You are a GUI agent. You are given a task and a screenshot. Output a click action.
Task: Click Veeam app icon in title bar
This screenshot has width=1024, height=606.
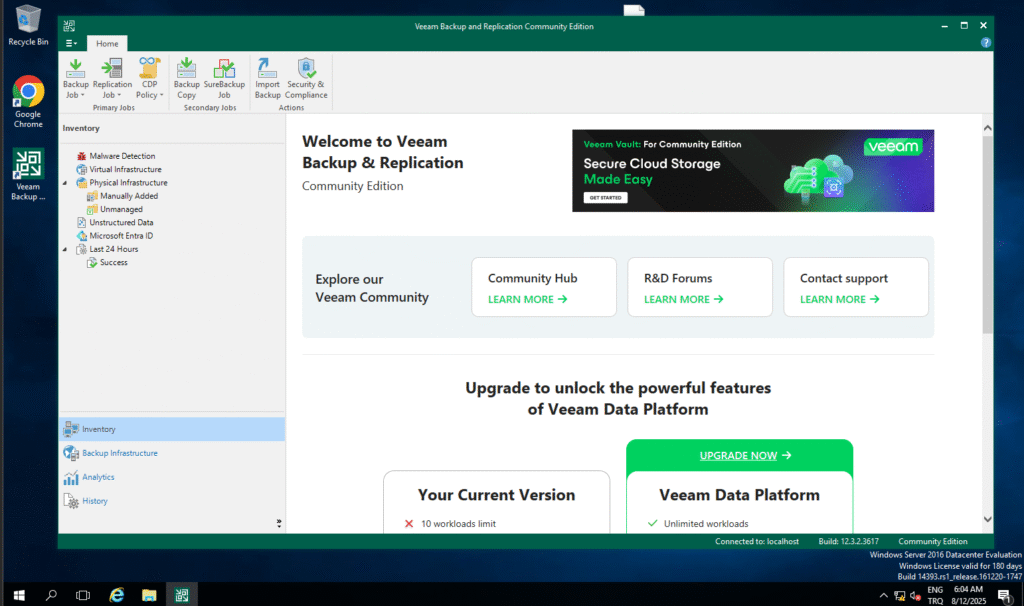click(x=69, y=26)
